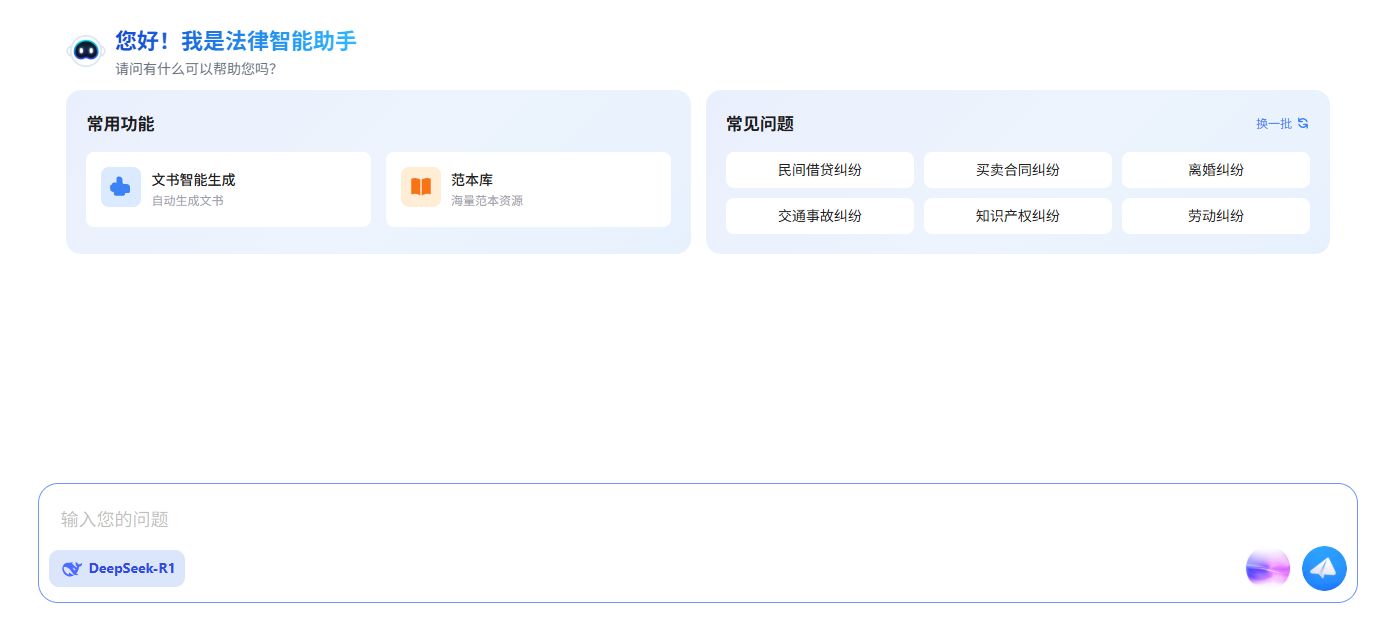Screen dimensions: 1388x619
Task: Click the whale logo on the DeepSeek-R1 chip
Action: pos(71,569)
